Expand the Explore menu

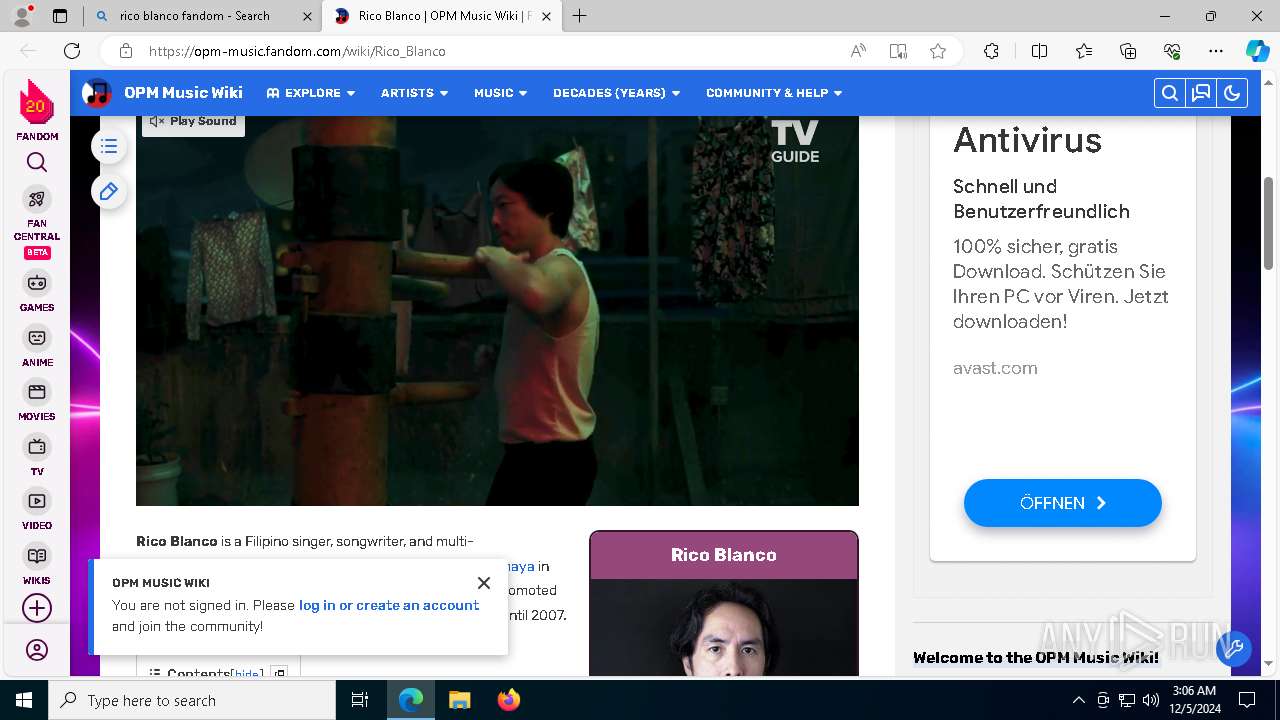click(x=311, y=93)
